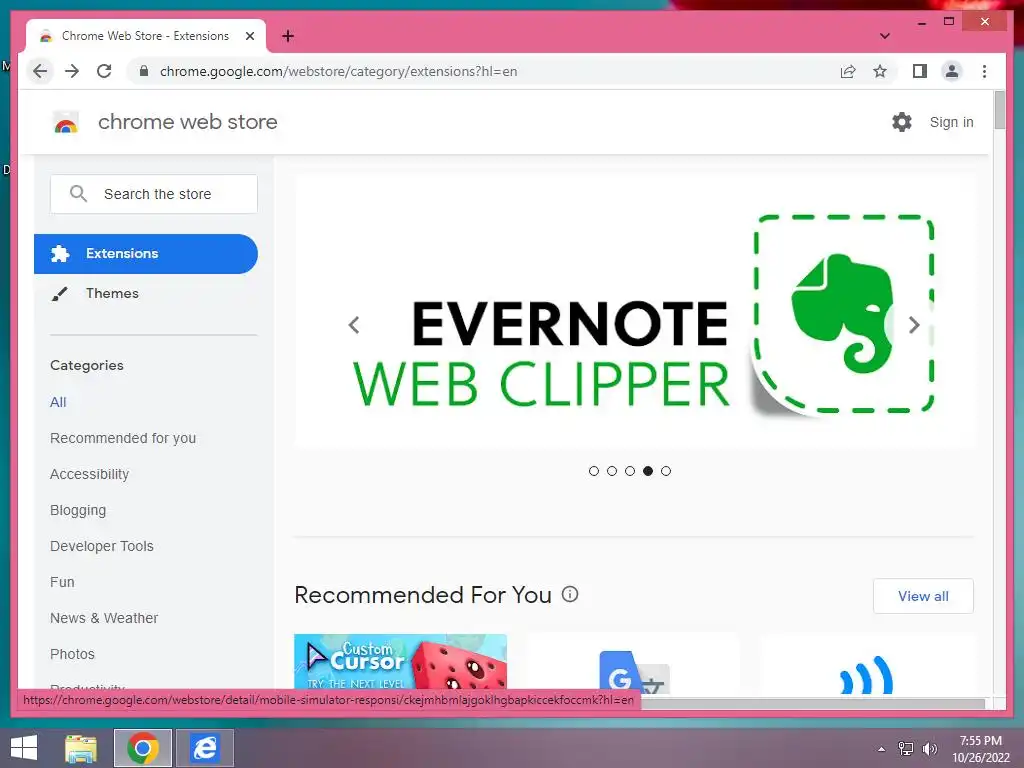1024x768 pixels.
Task: Open the Chrome three-dot menu
Action: click(984, 71)
